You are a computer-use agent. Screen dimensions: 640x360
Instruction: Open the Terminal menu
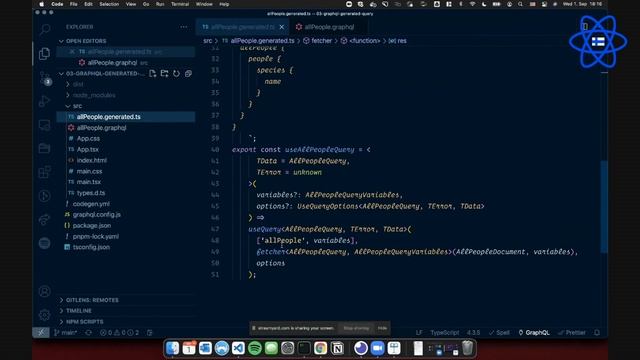[180, 4]
